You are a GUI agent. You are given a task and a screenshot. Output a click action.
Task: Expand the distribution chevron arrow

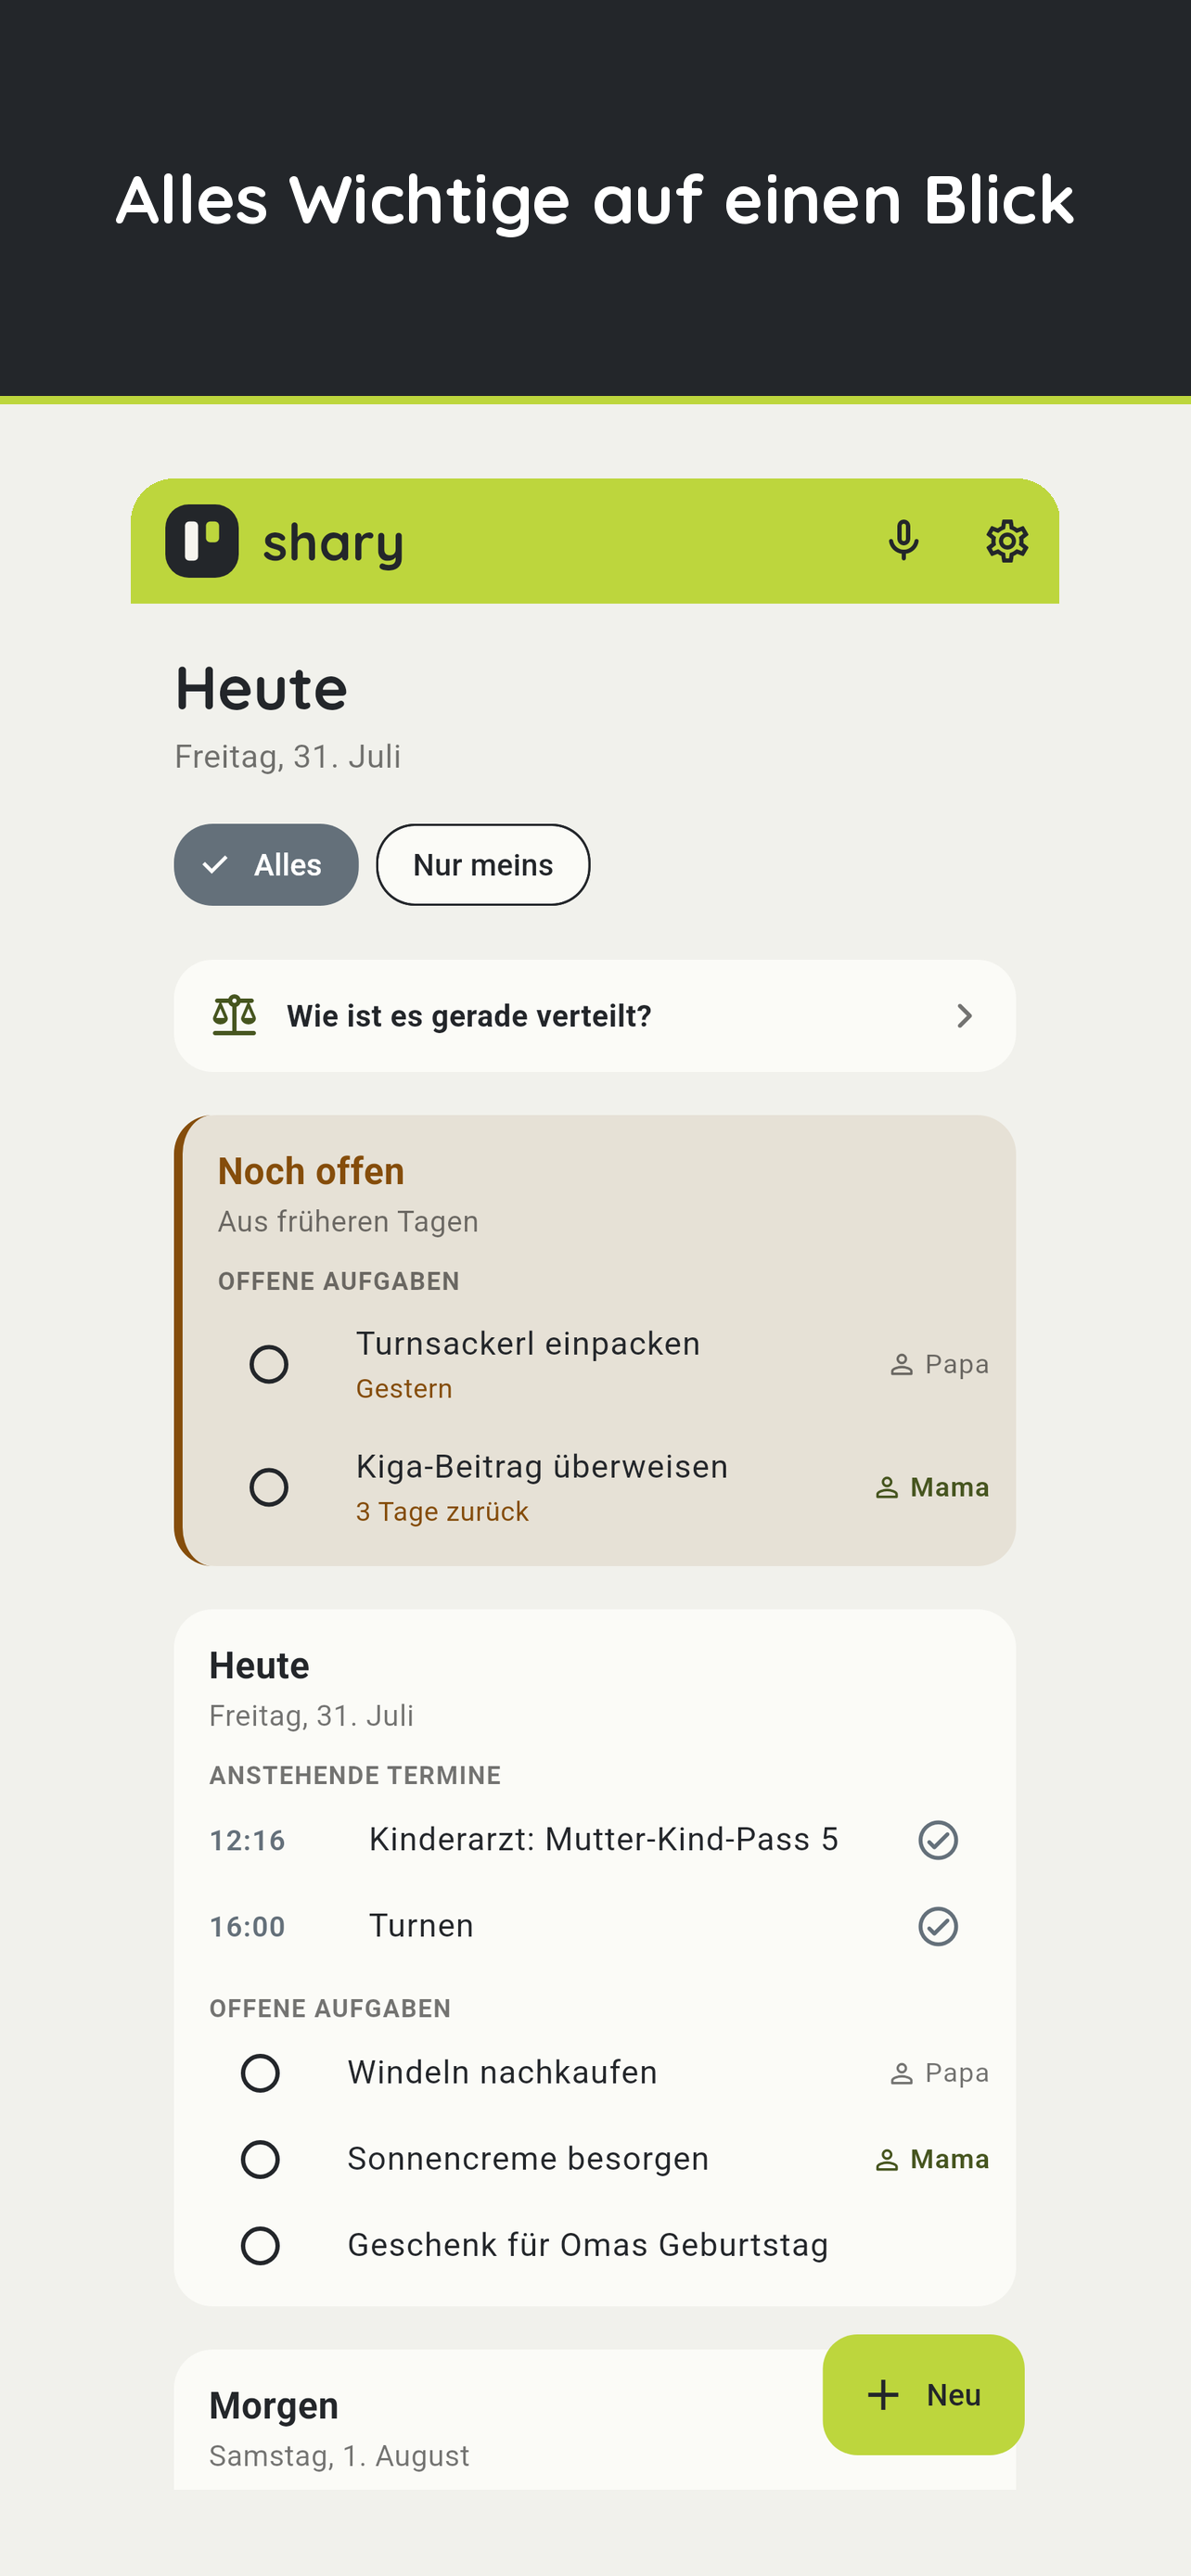pos(964,1016)
